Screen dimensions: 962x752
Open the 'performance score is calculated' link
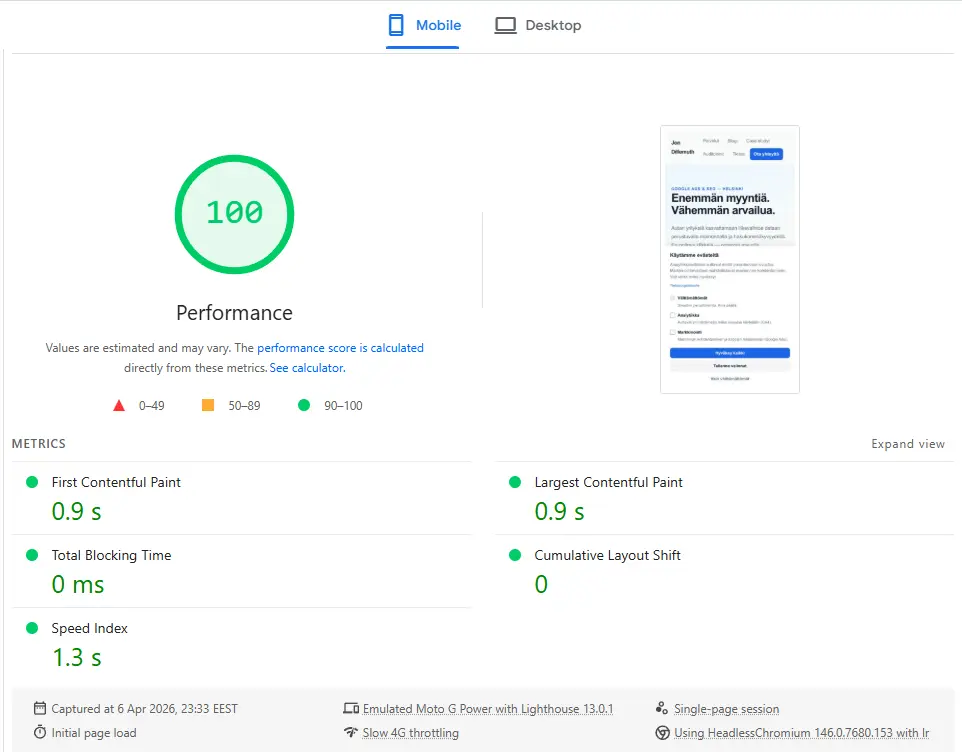pyautogui.click(x=340, y=348)
